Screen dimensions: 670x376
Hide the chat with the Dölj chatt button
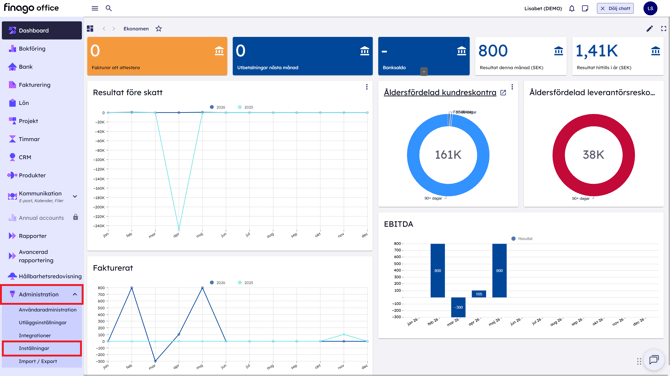point(615,8)
